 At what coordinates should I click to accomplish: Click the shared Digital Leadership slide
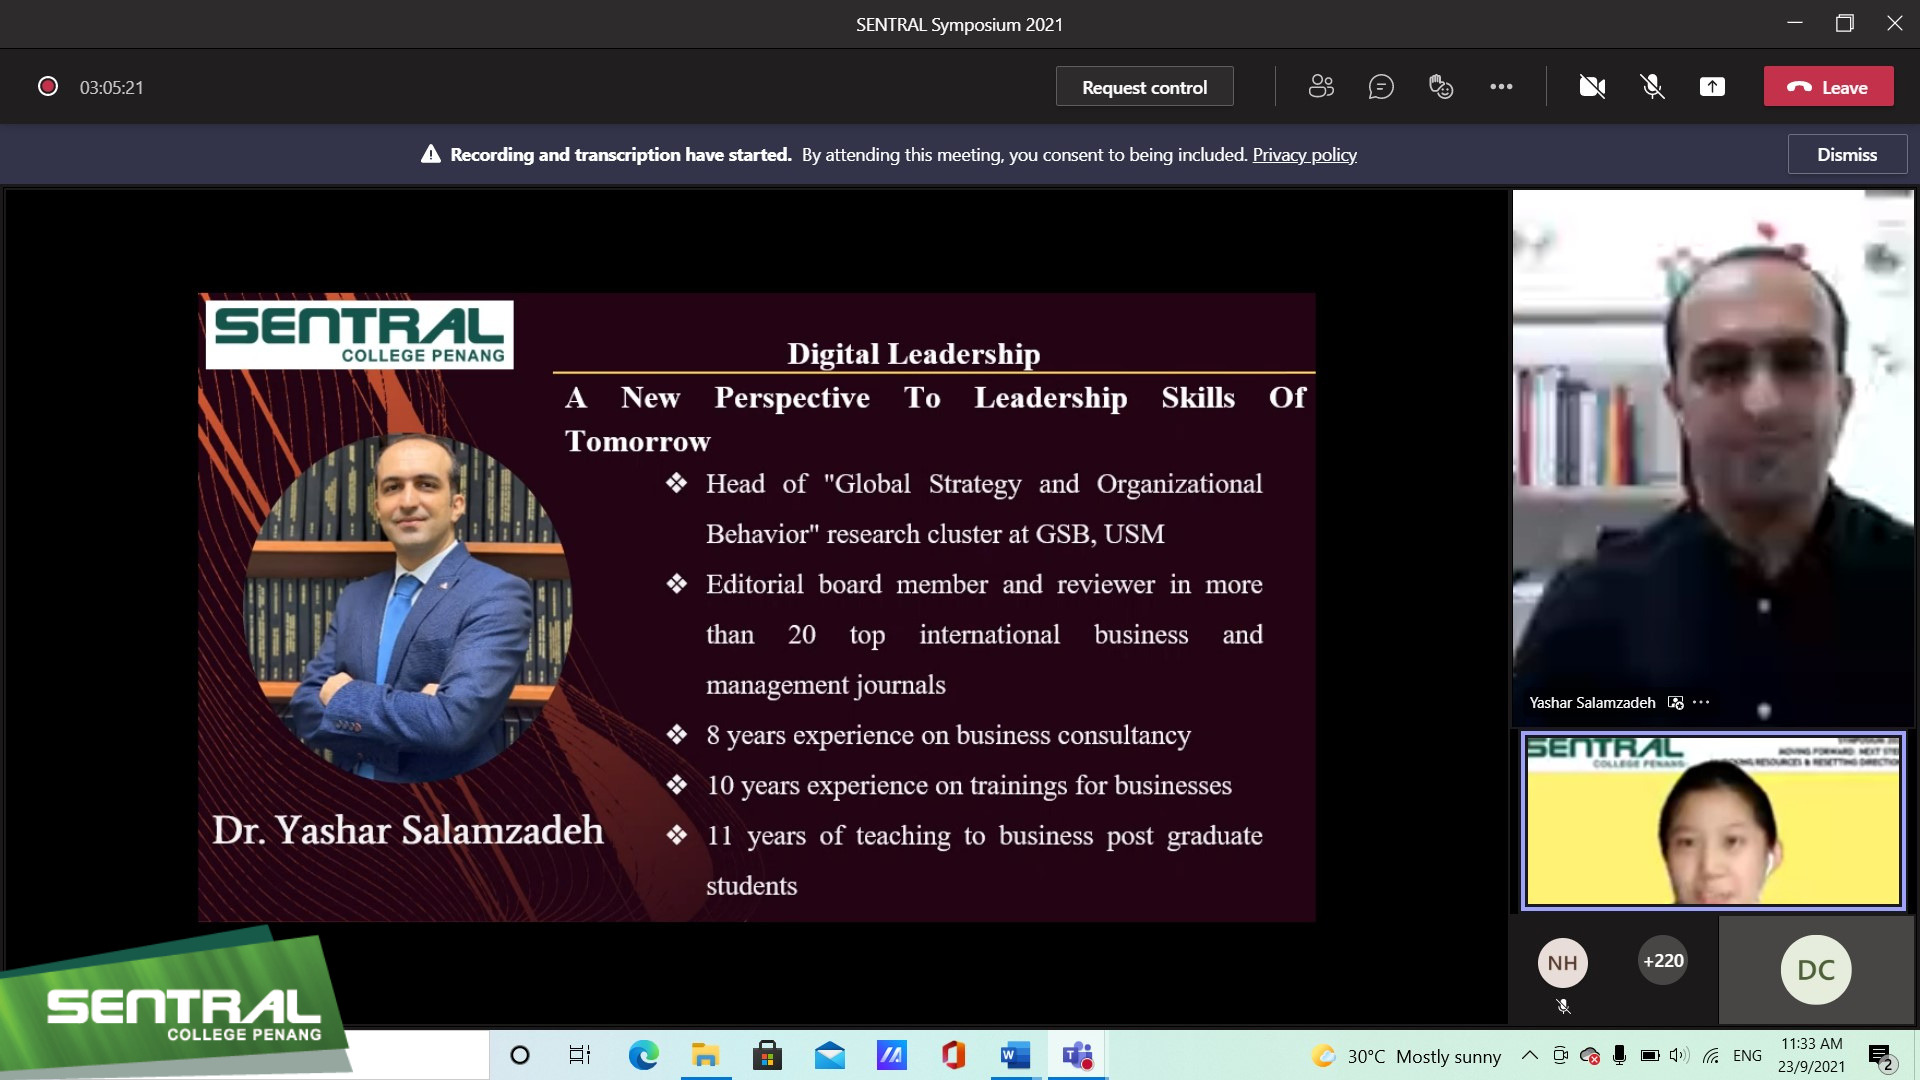tap(756, 607)
